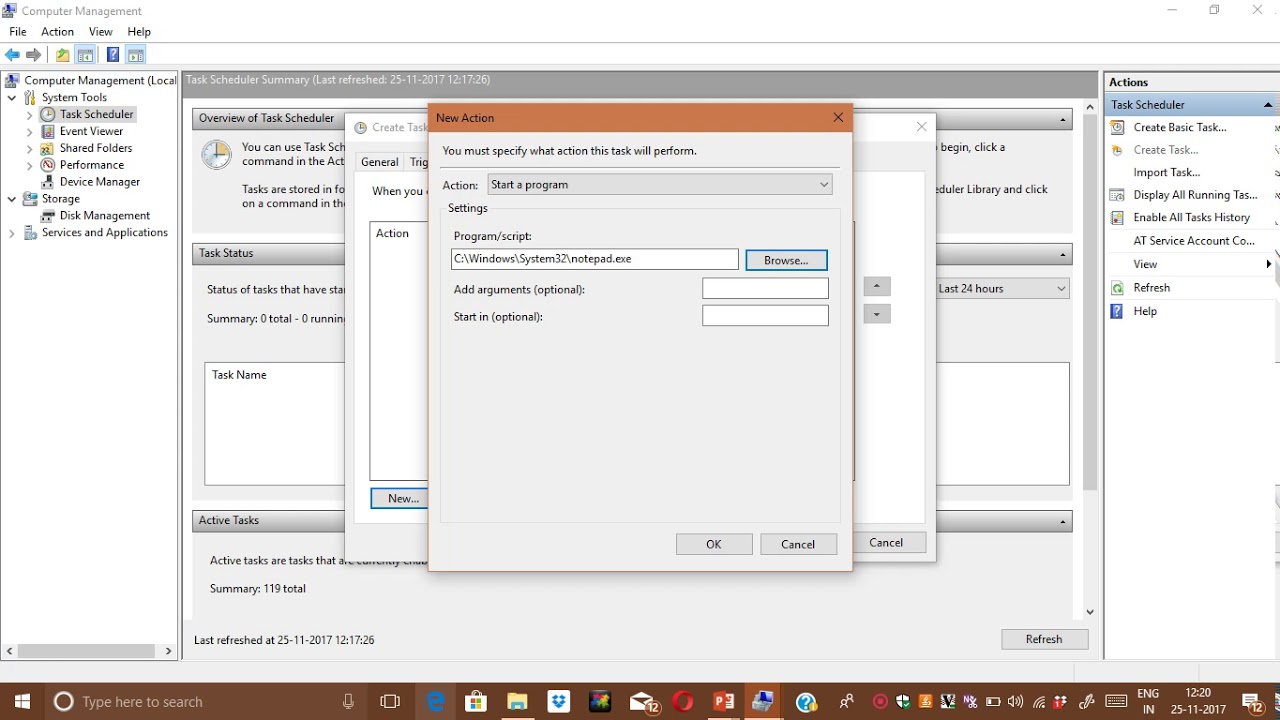Click the Program/script input field
Screen dimensions: 1280x720
[x=595, y=259]
